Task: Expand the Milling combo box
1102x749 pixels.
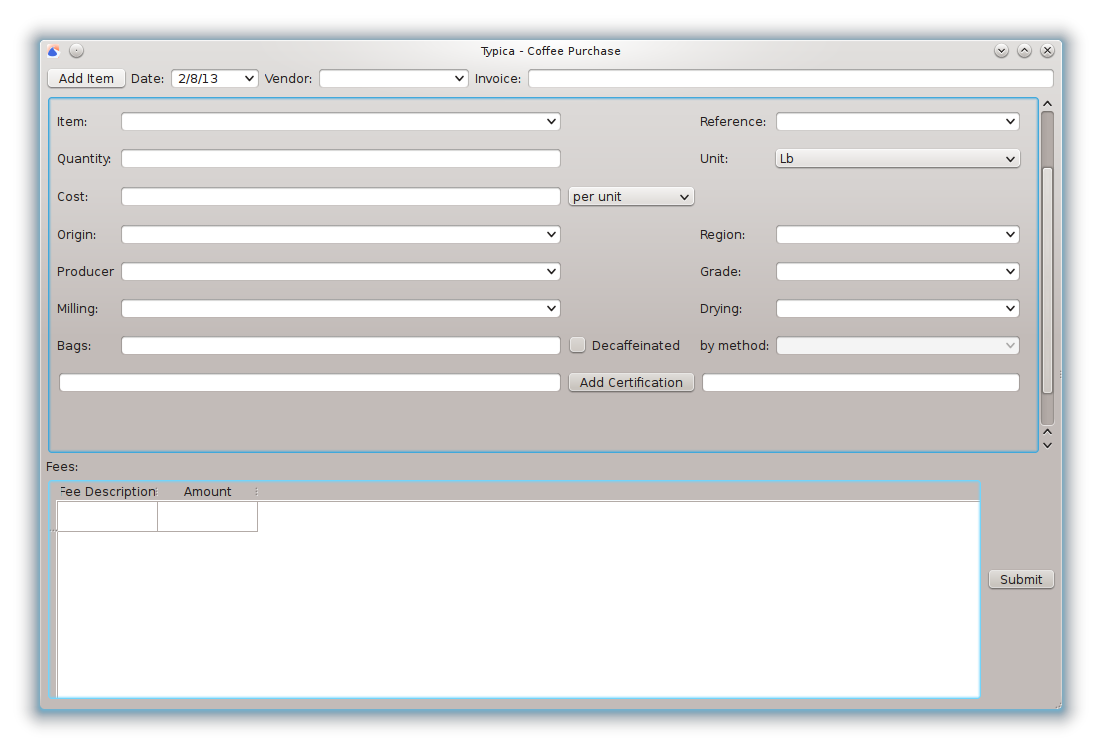Action: (341, 308)
